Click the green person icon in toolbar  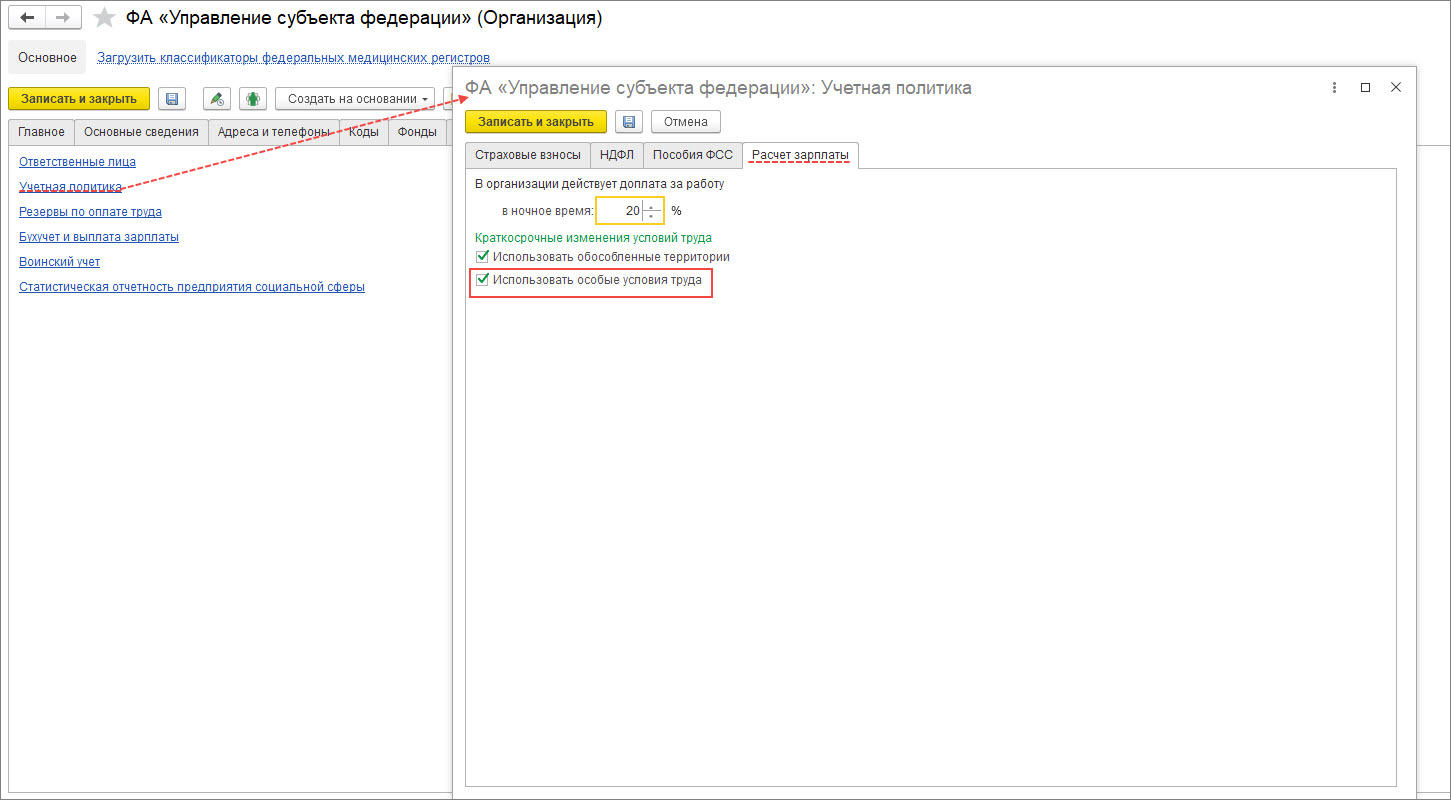pos(253,99)
